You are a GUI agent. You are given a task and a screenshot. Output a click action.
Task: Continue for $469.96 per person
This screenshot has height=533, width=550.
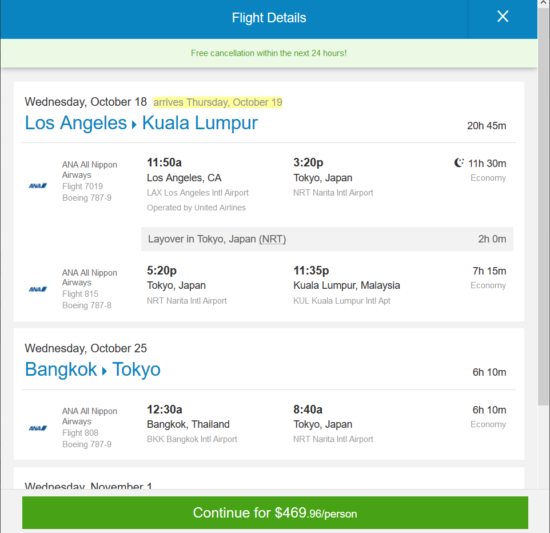(275, 513)
